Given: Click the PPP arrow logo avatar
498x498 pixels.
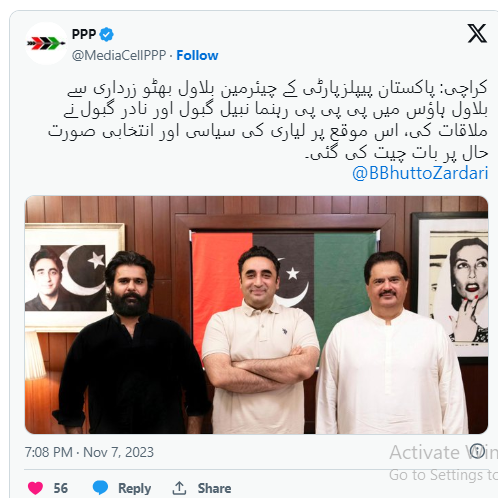Looking at the screenshot, I should [x=46, y=43].
